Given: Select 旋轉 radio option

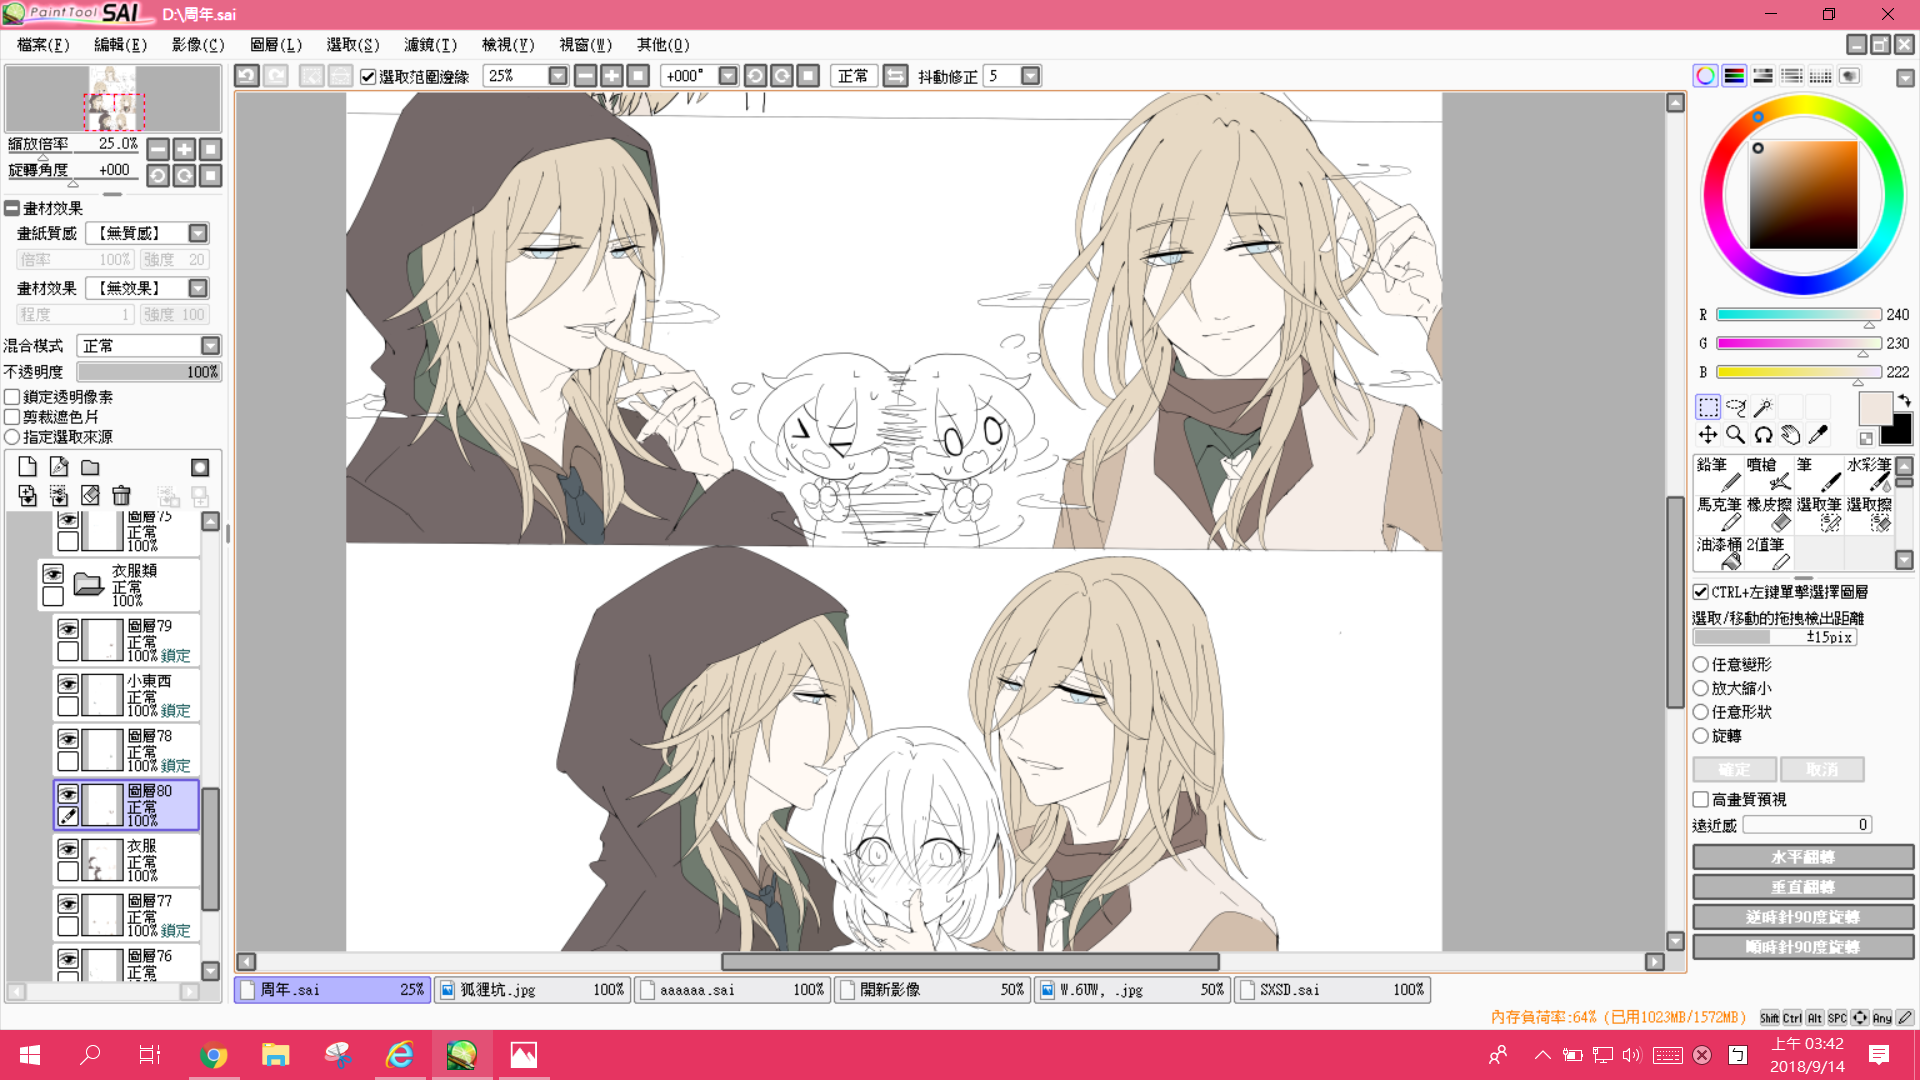Looking at the screenshot, I should [1700, 736].
